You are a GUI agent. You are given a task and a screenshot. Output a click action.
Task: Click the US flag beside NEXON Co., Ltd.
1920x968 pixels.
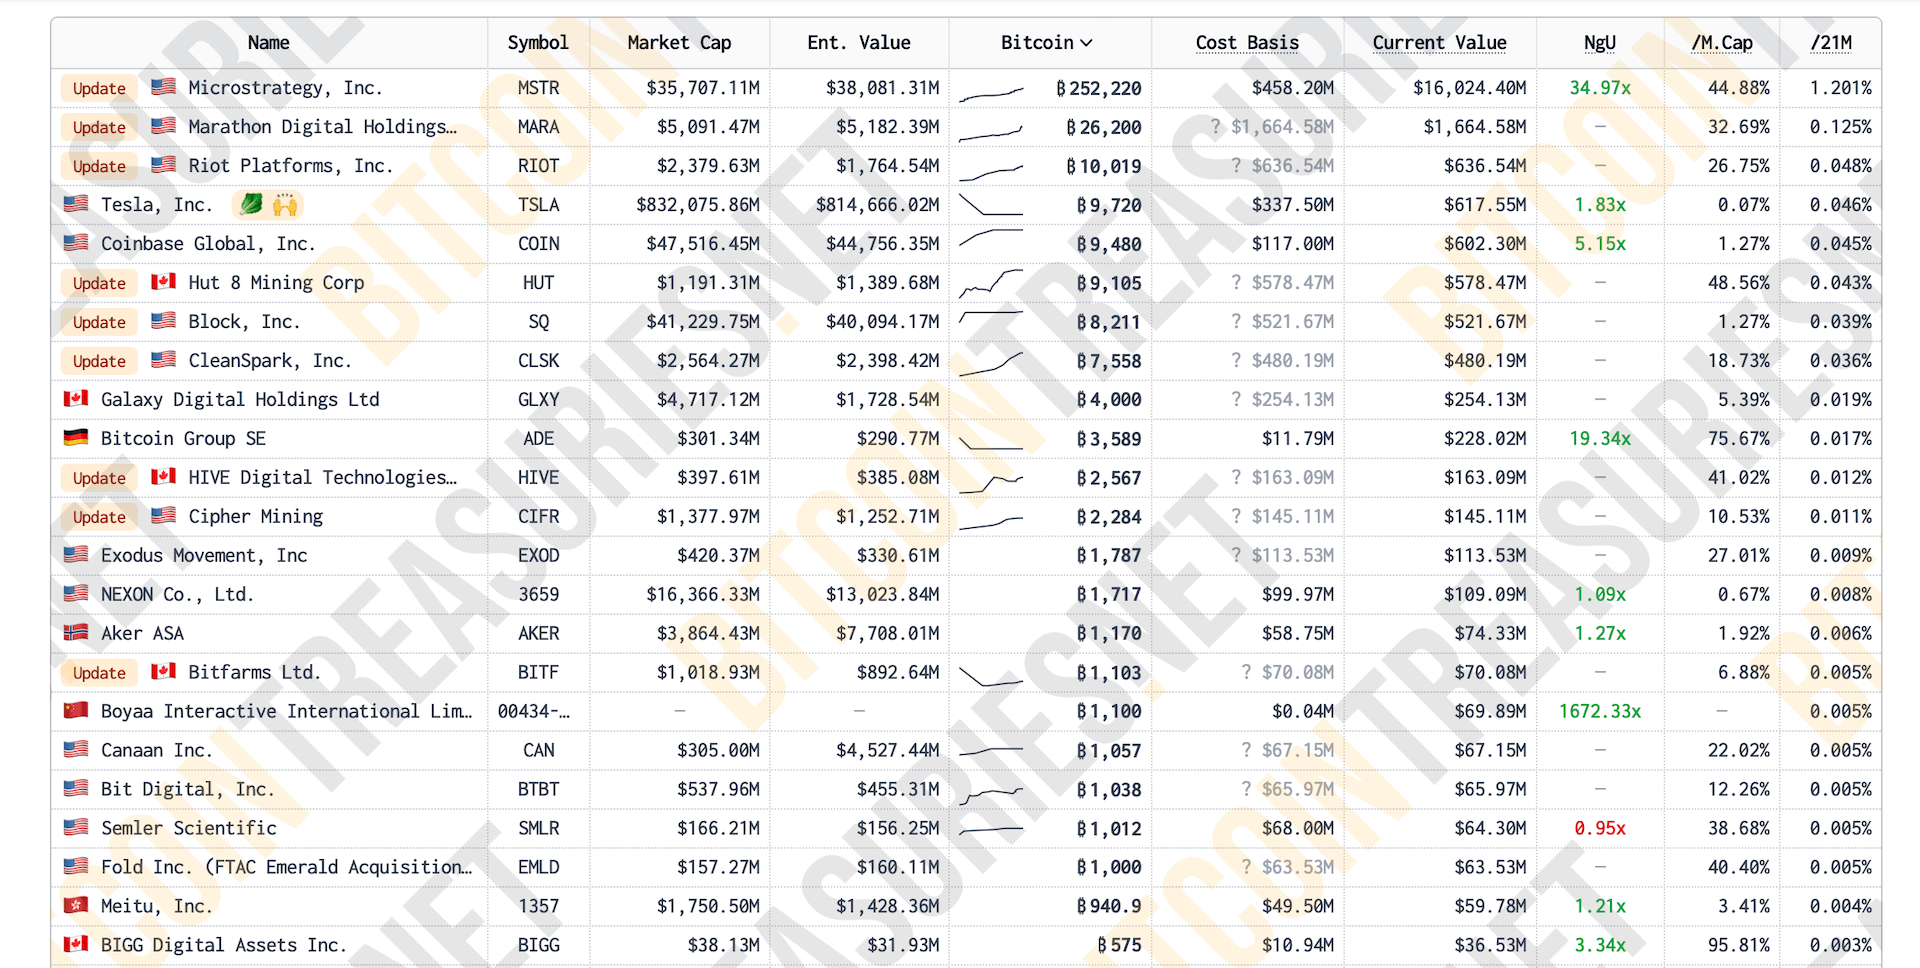[76, 594]
